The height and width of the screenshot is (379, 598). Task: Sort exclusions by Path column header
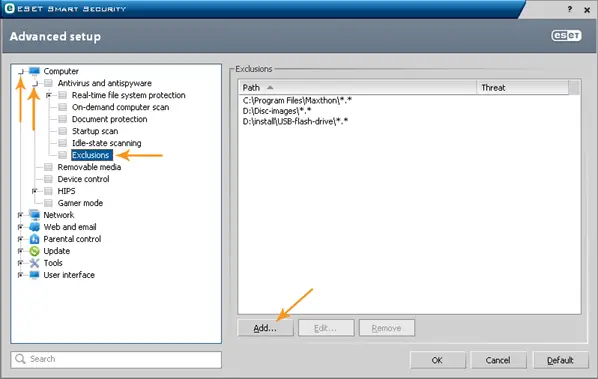pyautogui.click(x=357, y=88)
